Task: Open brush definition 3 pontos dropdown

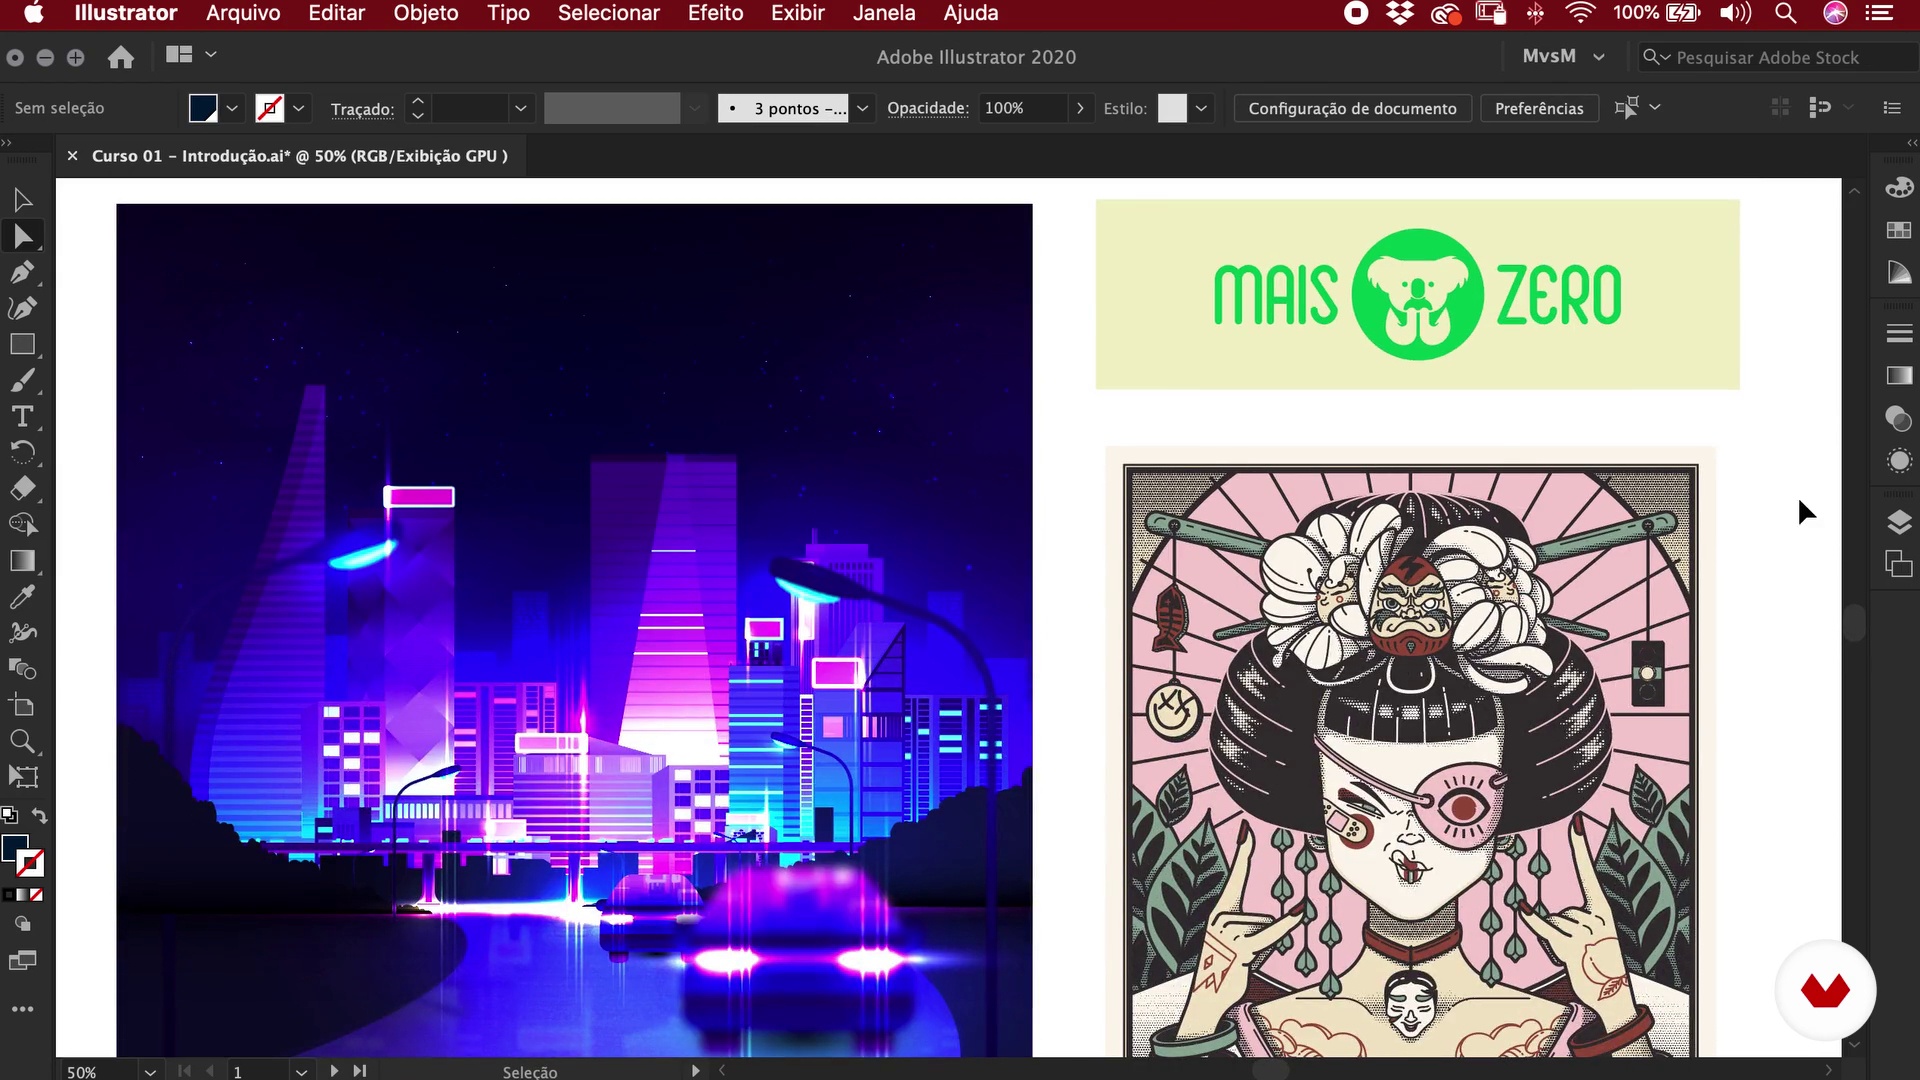Action: pos(862,108)
